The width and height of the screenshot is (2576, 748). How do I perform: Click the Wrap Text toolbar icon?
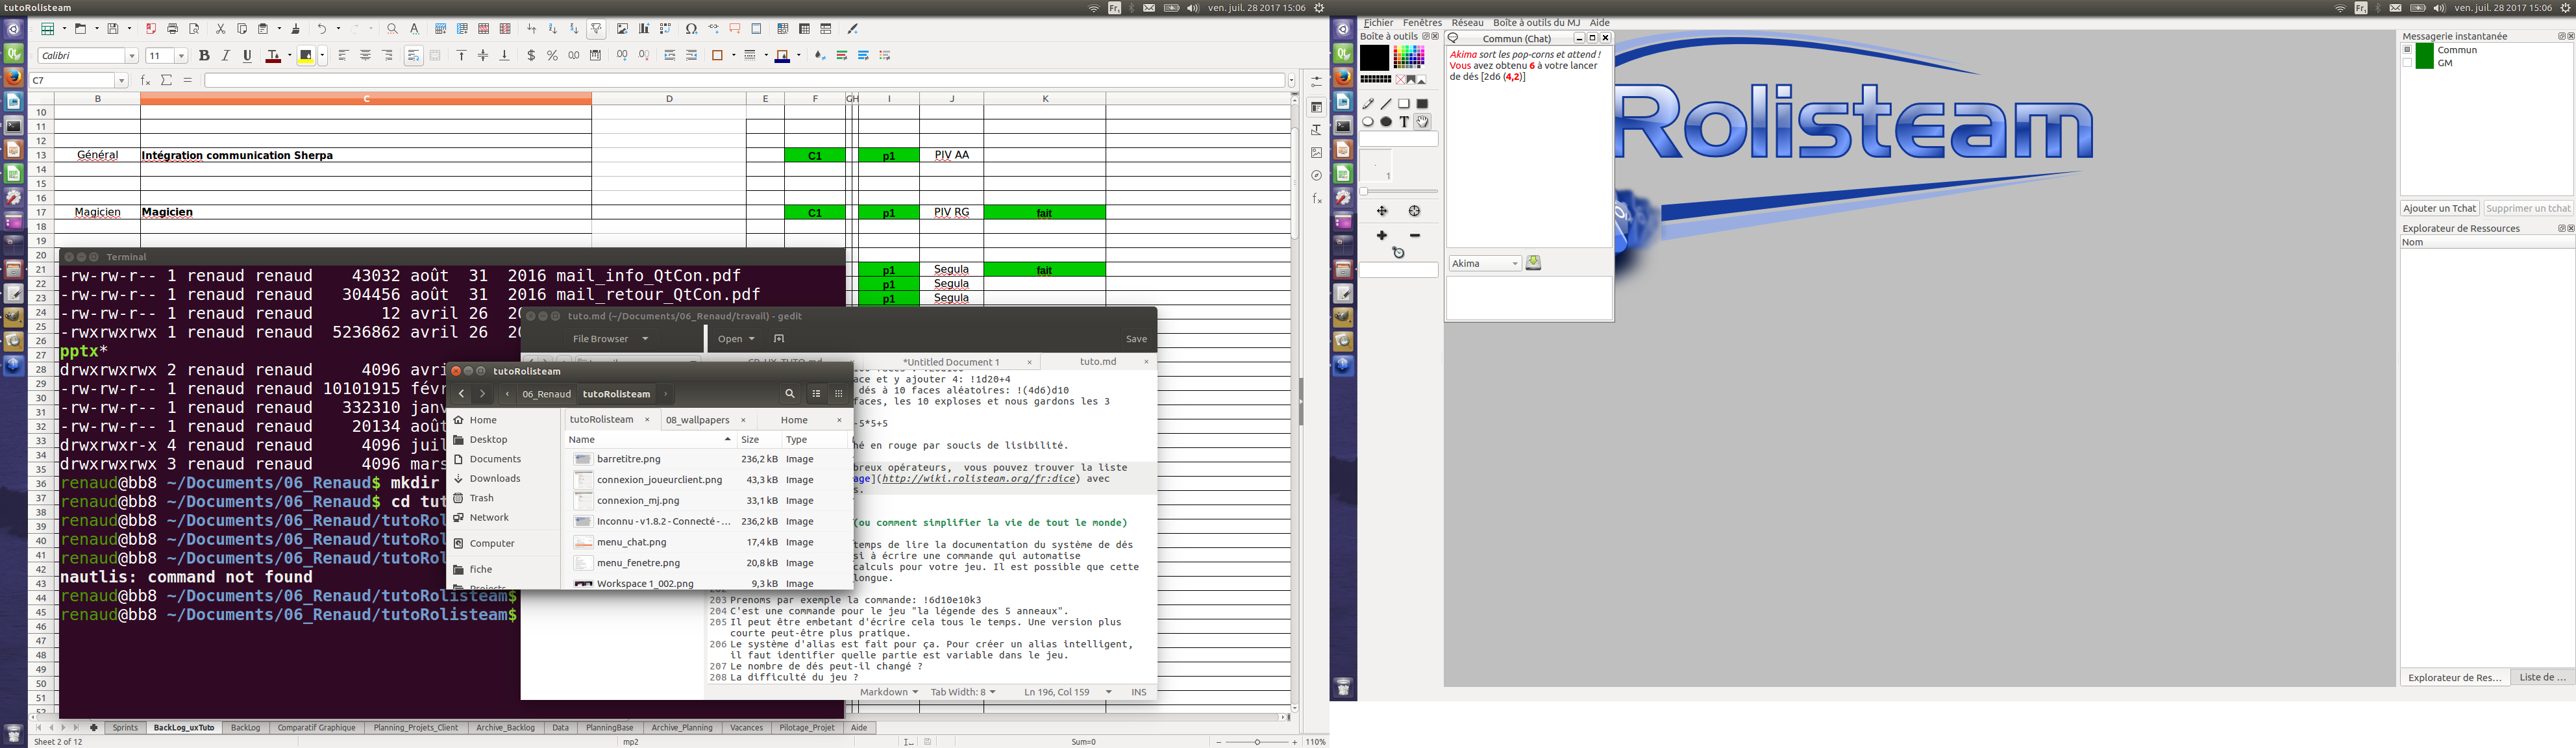tap(413, 56)
